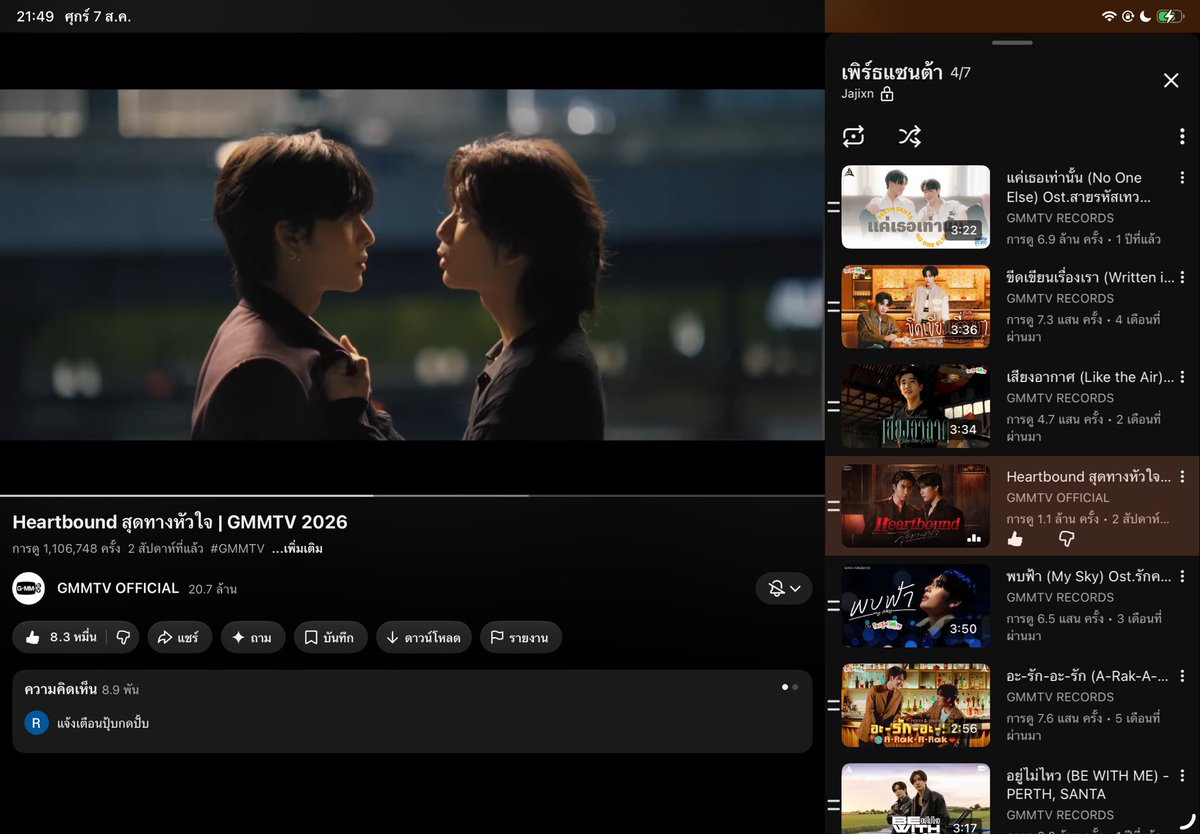Save video using บันทึก button
1200x834 pixels.
pyautogui.click(x=330, y=637)
